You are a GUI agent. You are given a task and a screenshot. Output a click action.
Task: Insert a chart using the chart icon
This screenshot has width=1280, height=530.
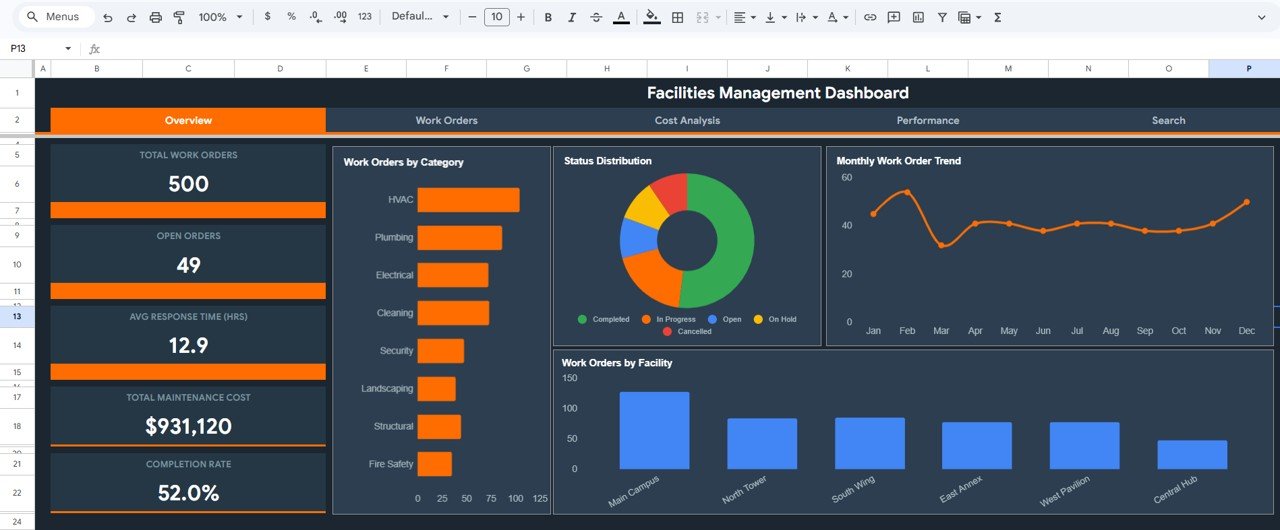918,17
